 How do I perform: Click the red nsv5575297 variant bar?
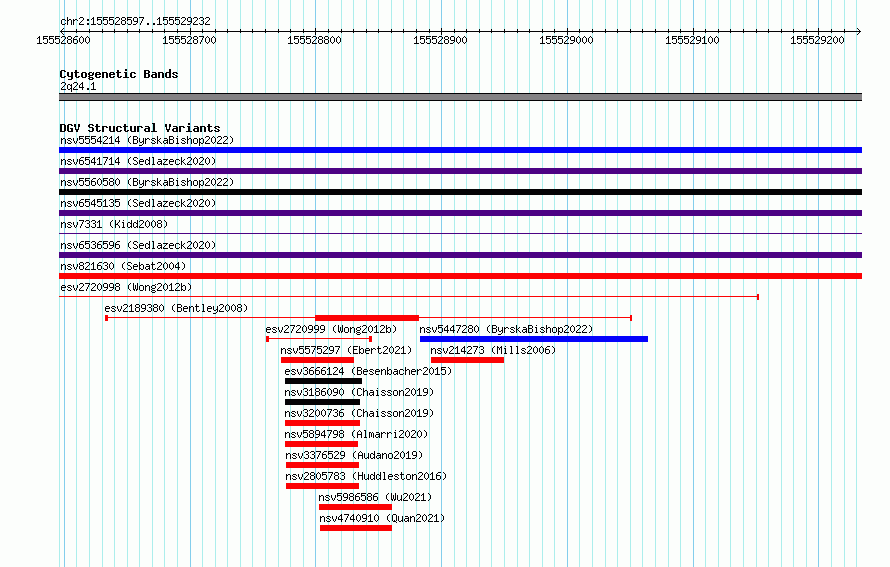click(x=317, y=360)
